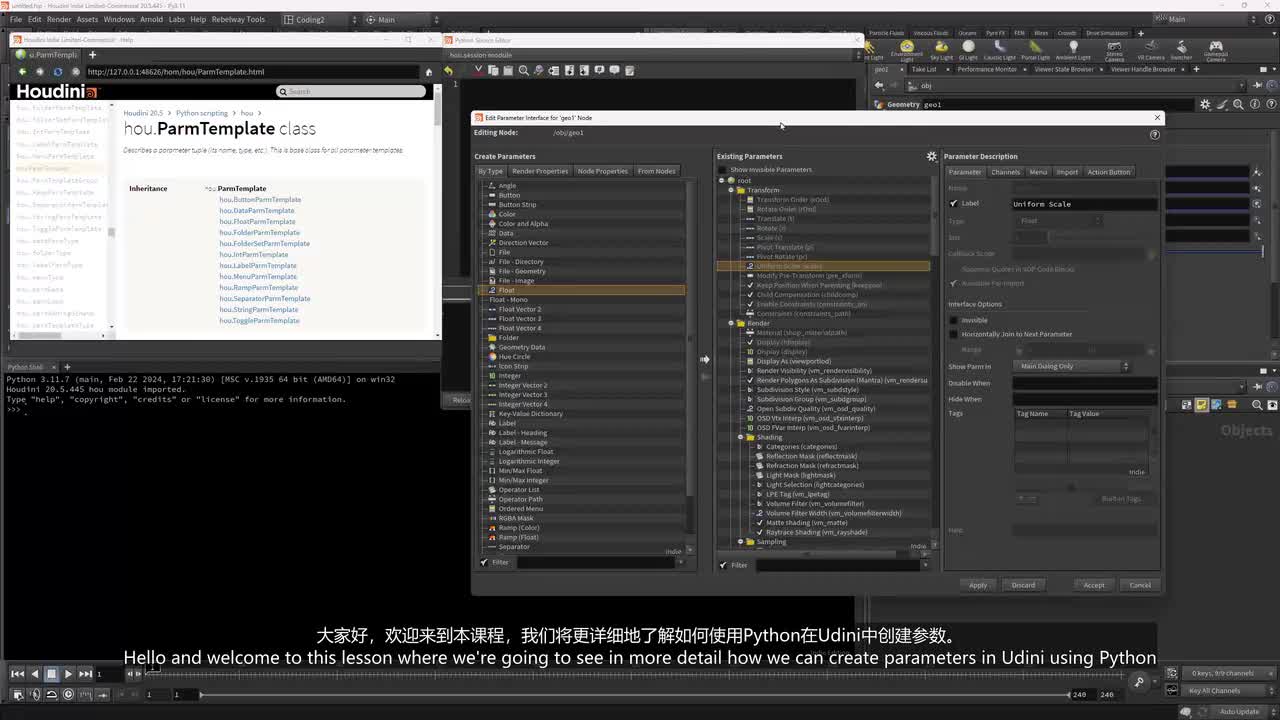
Task: Choose the Angle parameter type
Action: (507, 186)
